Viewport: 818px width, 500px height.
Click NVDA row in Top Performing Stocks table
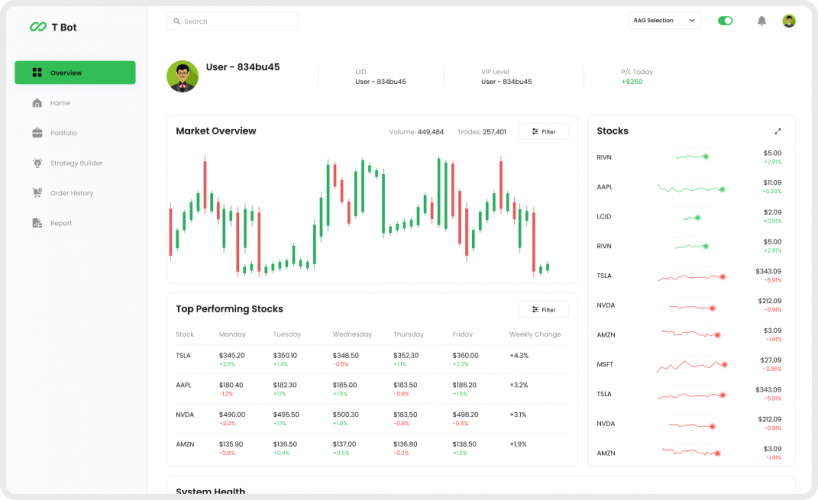click(372, 419)
